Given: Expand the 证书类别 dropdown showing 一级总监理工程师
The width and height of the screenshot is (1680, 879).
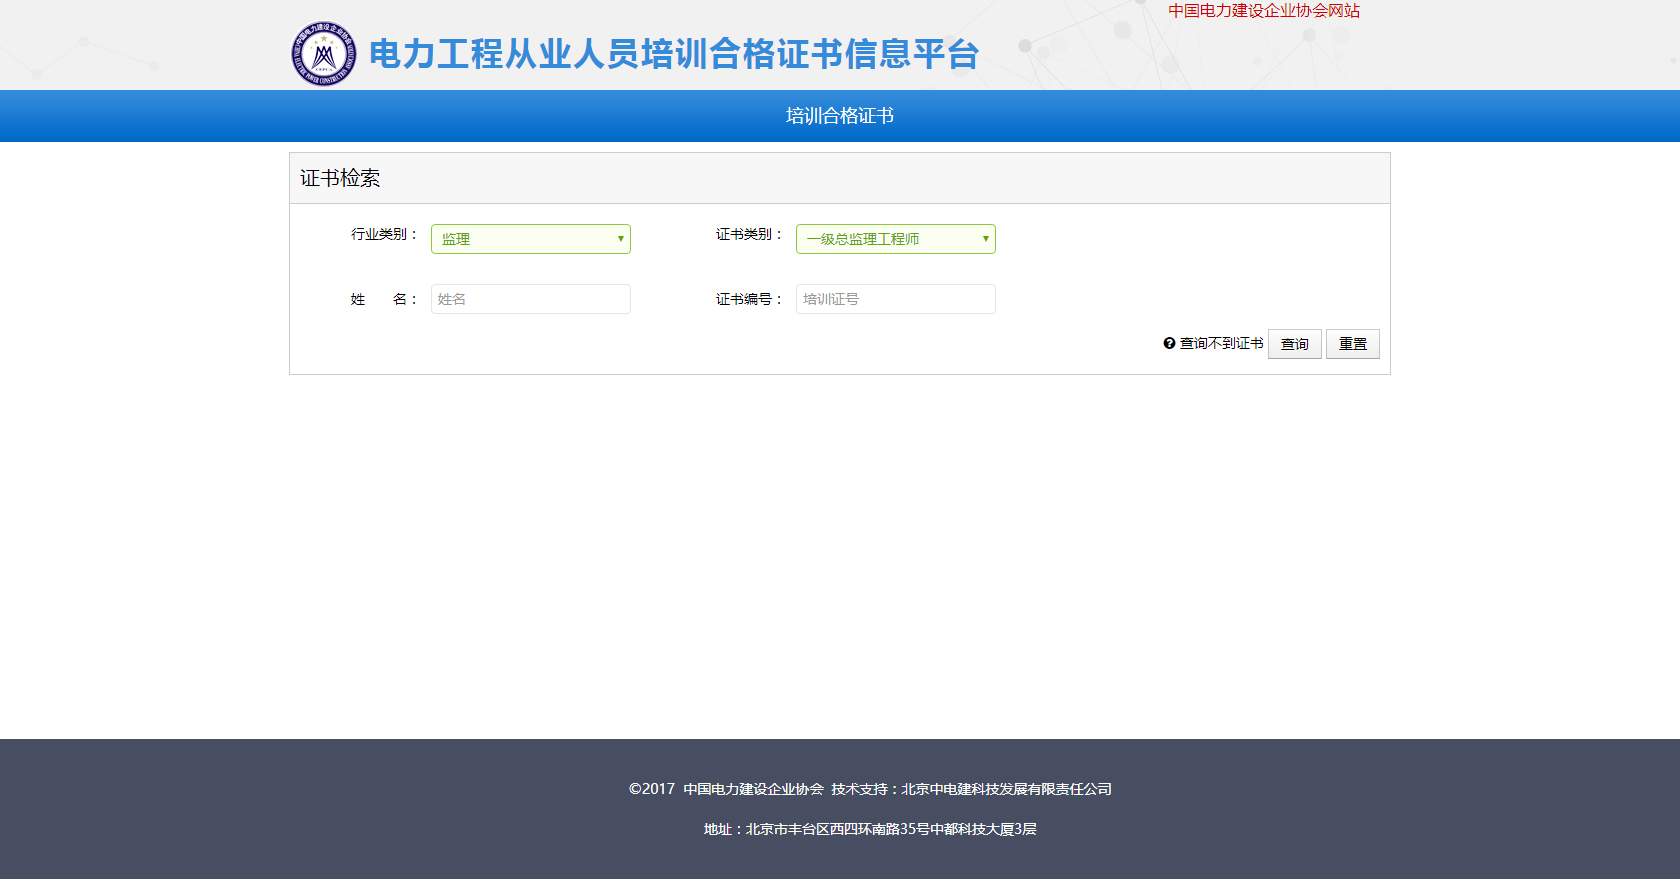Looking at the screenshot, I should coord(895,239).
